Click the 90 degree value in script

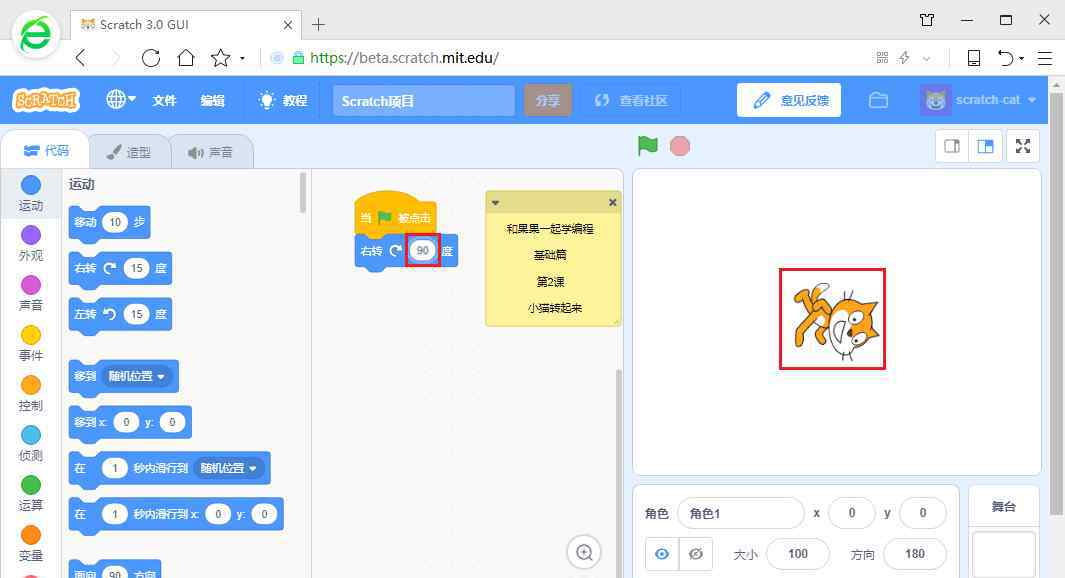pos(422,251)
